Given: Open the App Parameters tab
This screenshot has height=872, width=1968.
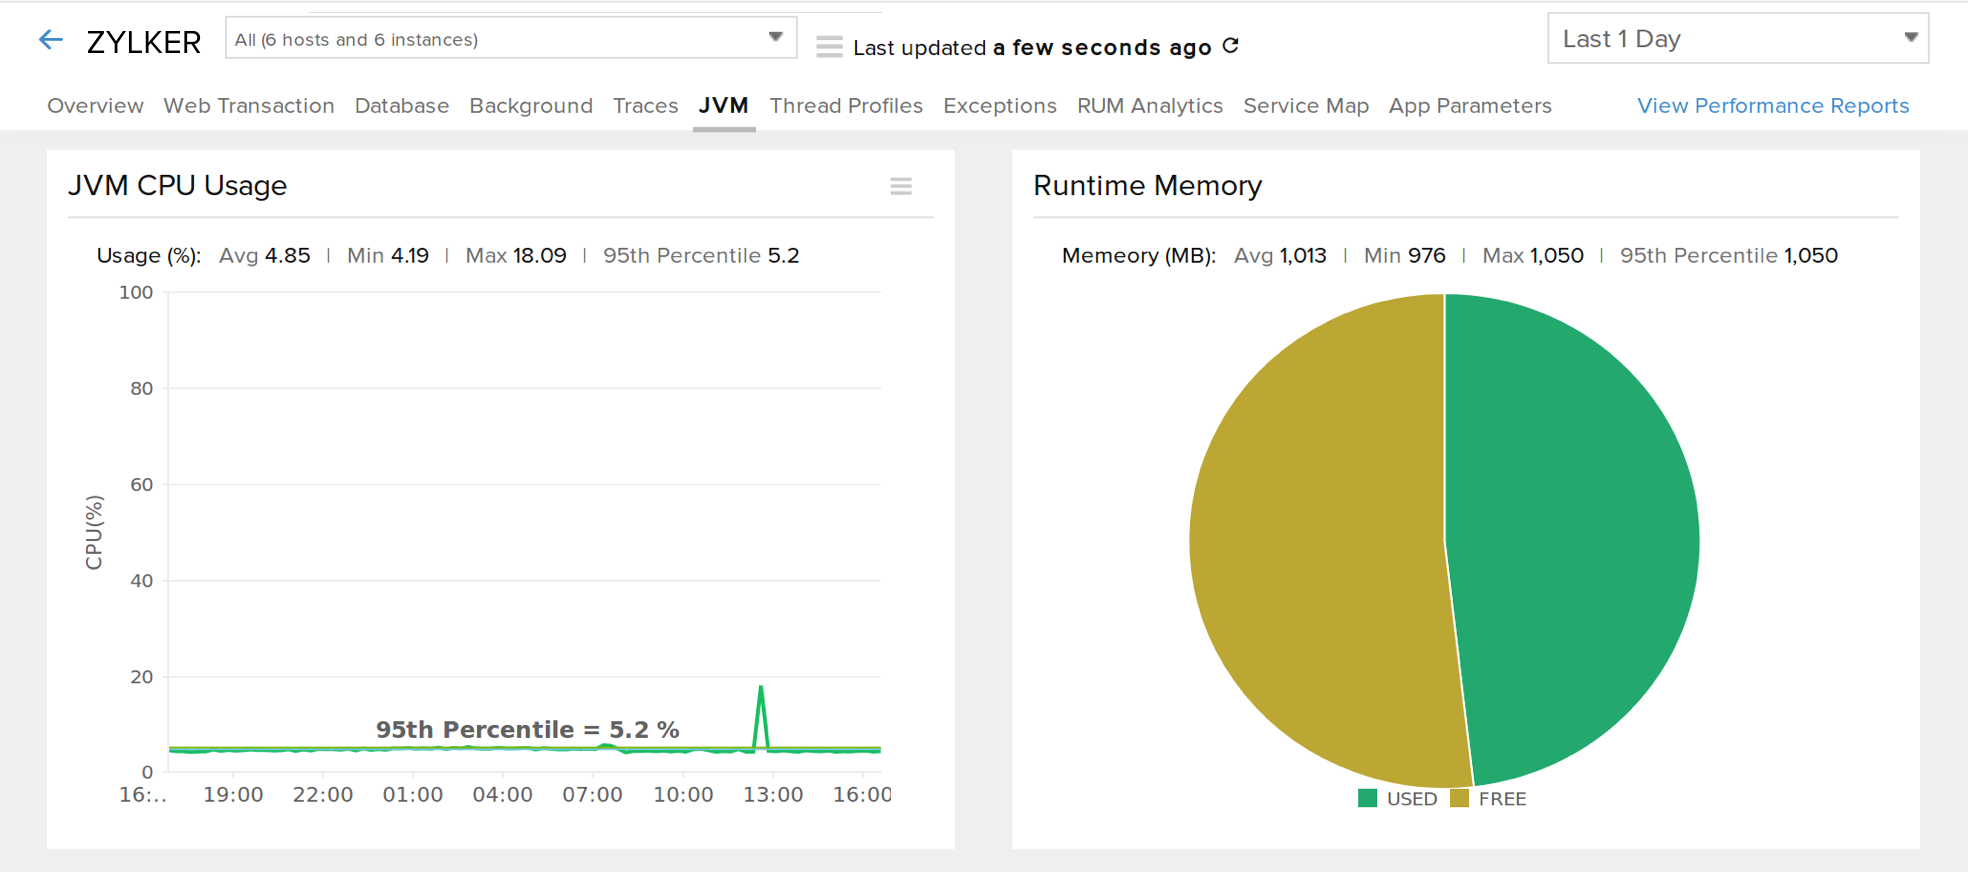Looking at the screenshot, I should 1470,106.
